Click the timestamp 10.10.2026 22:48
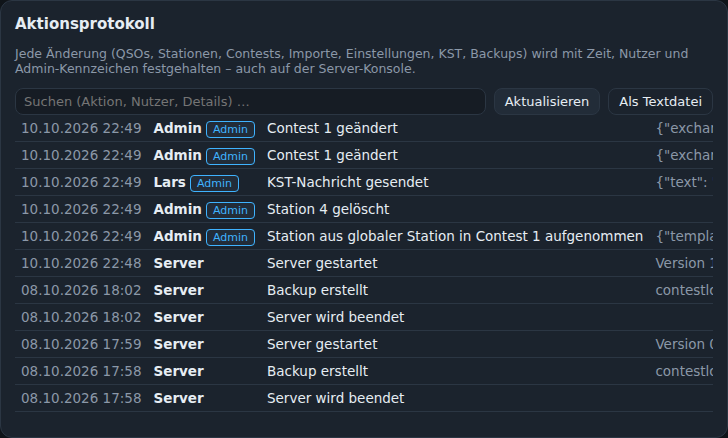The height and width of the screenshot is (438, 728). 81,263
